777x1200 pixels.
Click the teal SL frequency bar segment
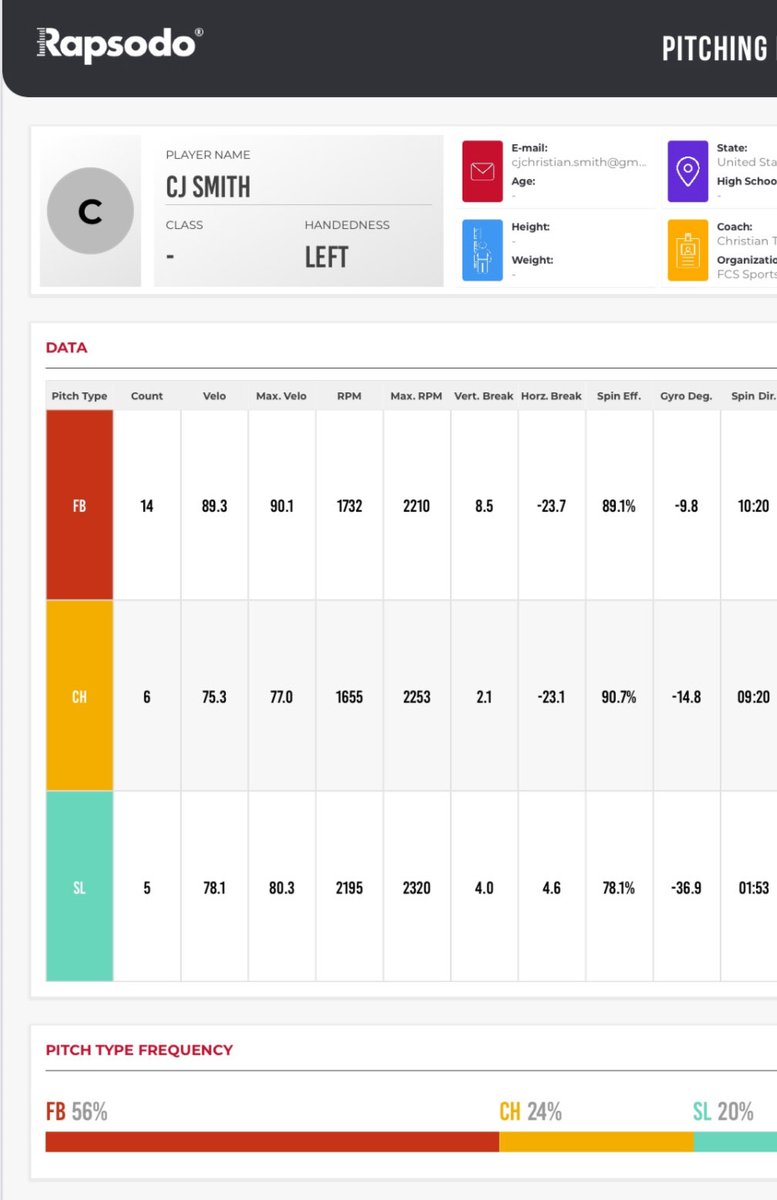pyautogui.click(x=735, y=1142)
